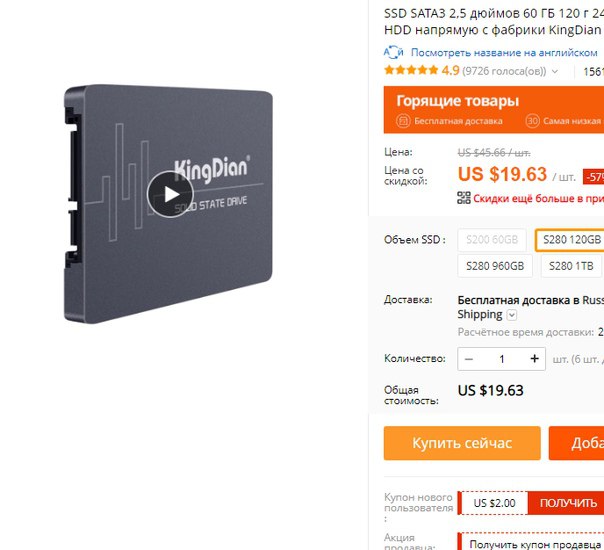Play the KingDian SSD product video
Image resolution: width=604 pixels, height=550 pixels.
[170, 194]
